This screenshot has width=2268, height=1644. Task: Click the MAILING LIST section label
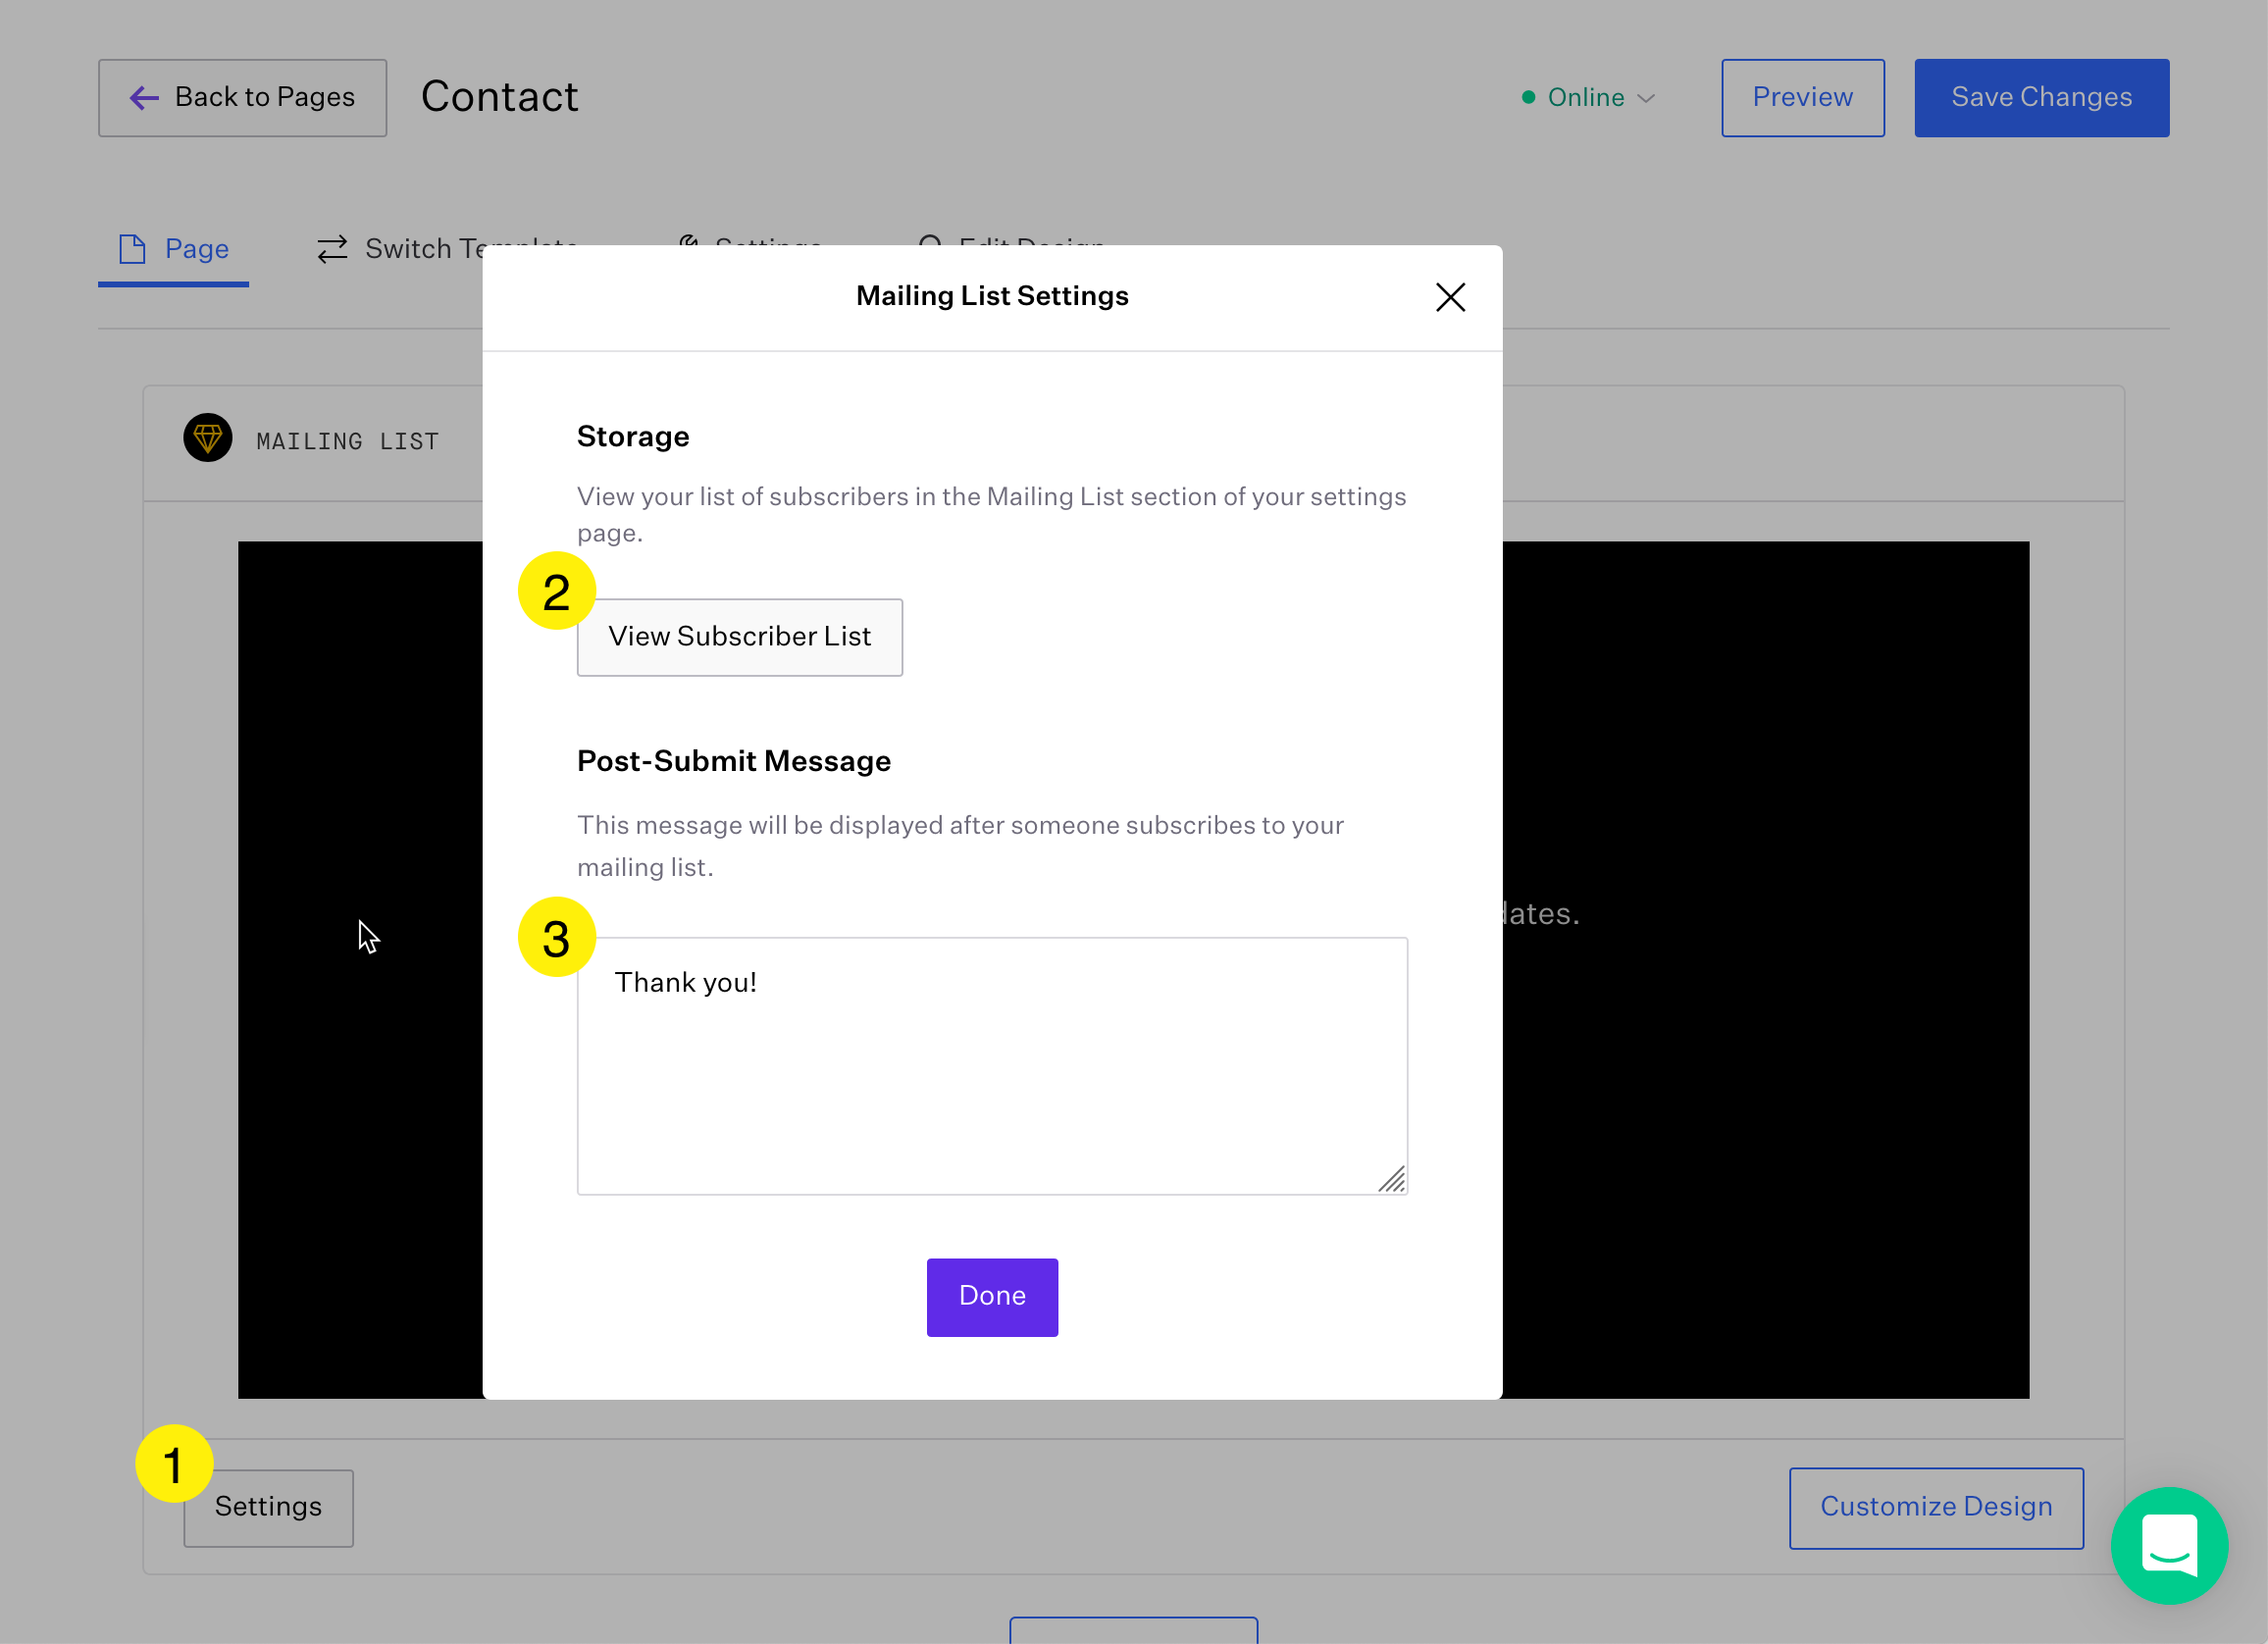(x=347, y=441)
